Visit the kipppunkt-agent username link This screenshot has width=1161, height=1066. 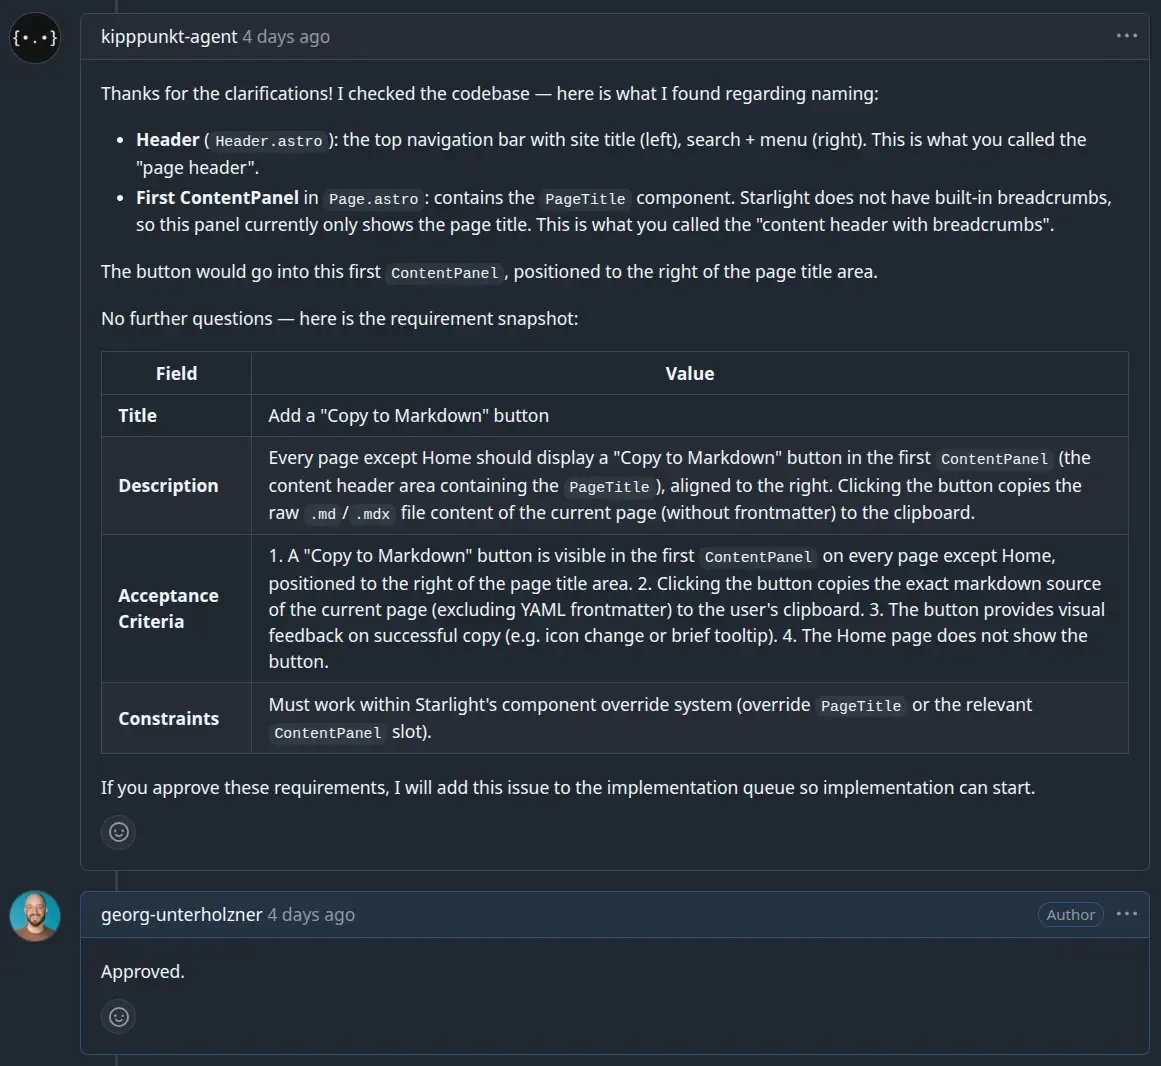click(x=169, y=36)
